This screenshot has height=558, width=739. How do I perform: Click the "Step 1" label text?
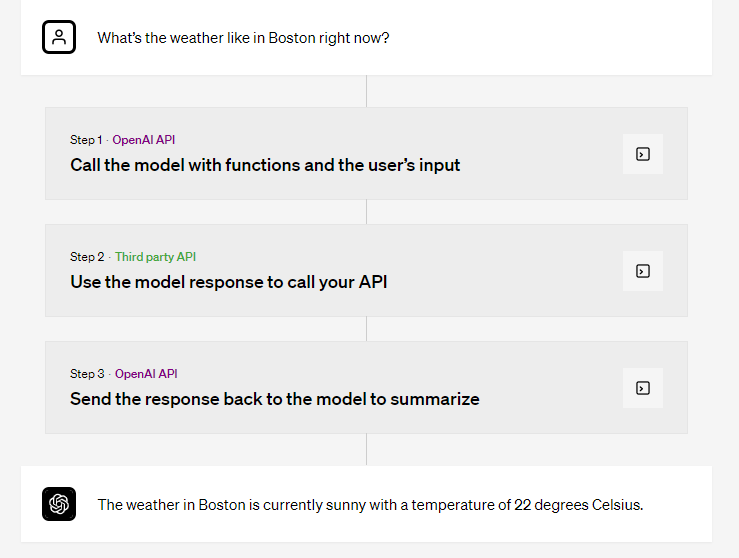point(86,140)
